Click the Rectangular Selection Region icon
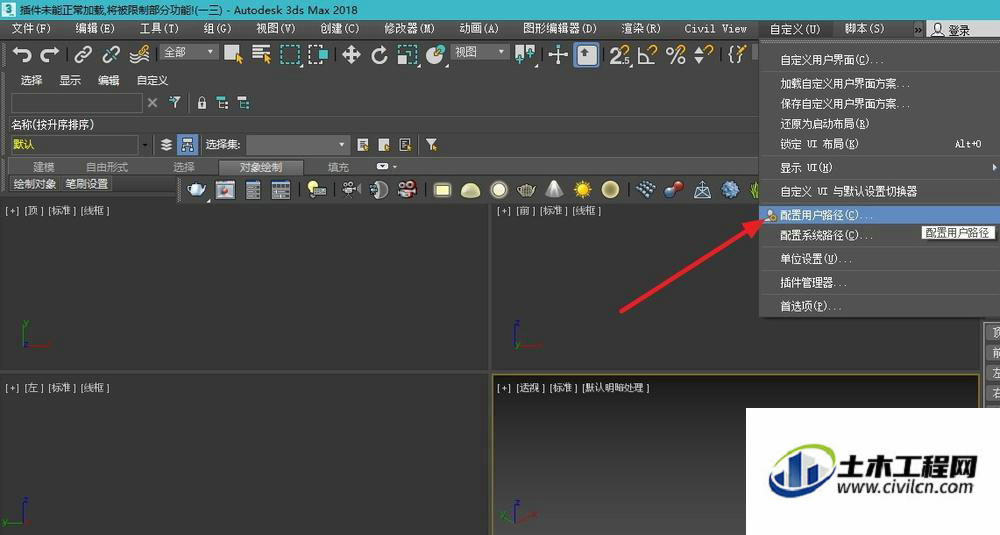1000x535 pixels. tap(290, 55)
